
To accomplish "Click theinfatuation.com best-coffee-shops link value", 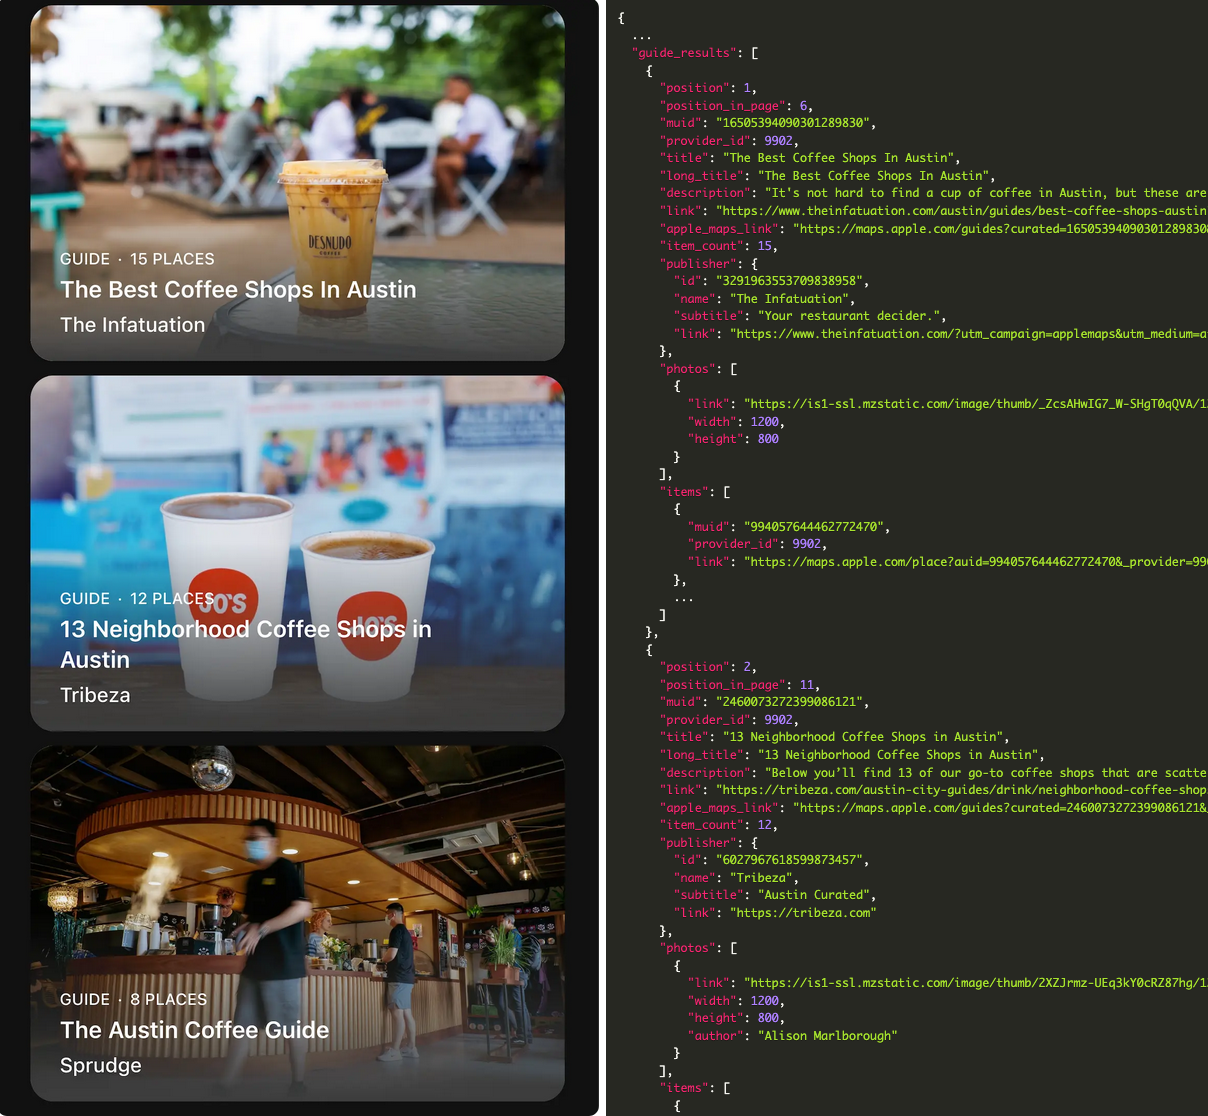I will (962, 211).
